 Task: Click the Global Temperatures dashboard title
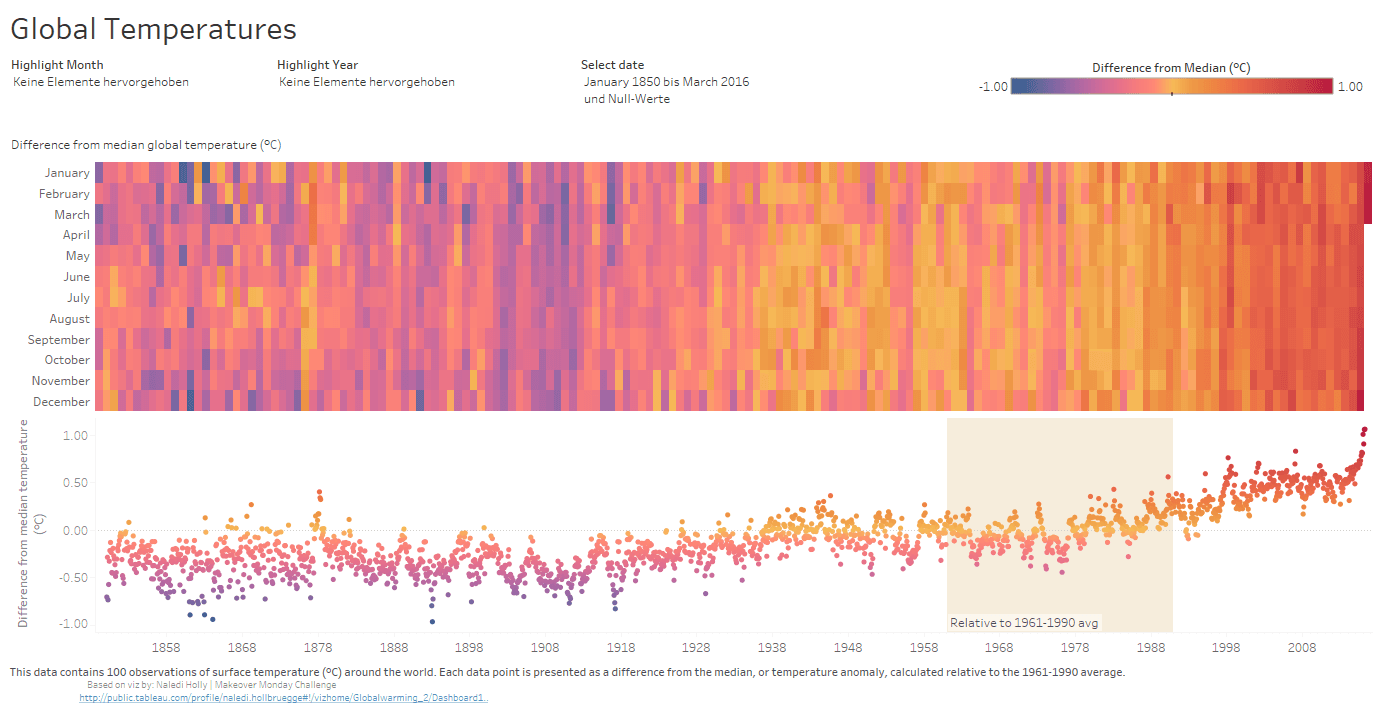[x=153, y=29]
